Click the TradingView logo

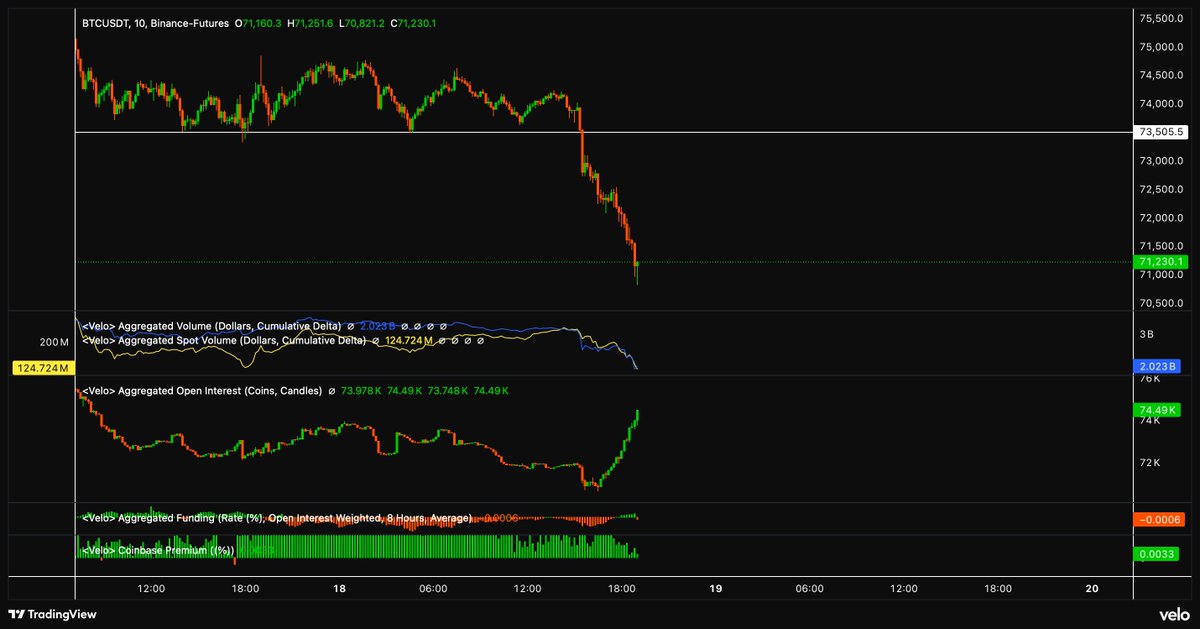[x=52, y=614]
